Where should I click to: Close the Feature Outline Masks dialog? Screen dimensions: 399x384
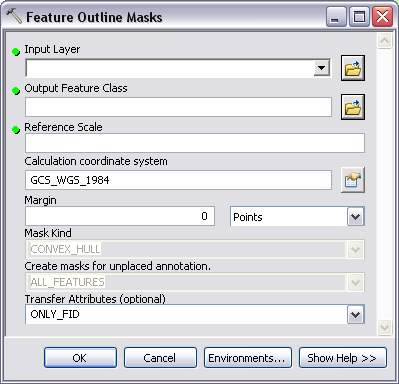click(382, 17)
